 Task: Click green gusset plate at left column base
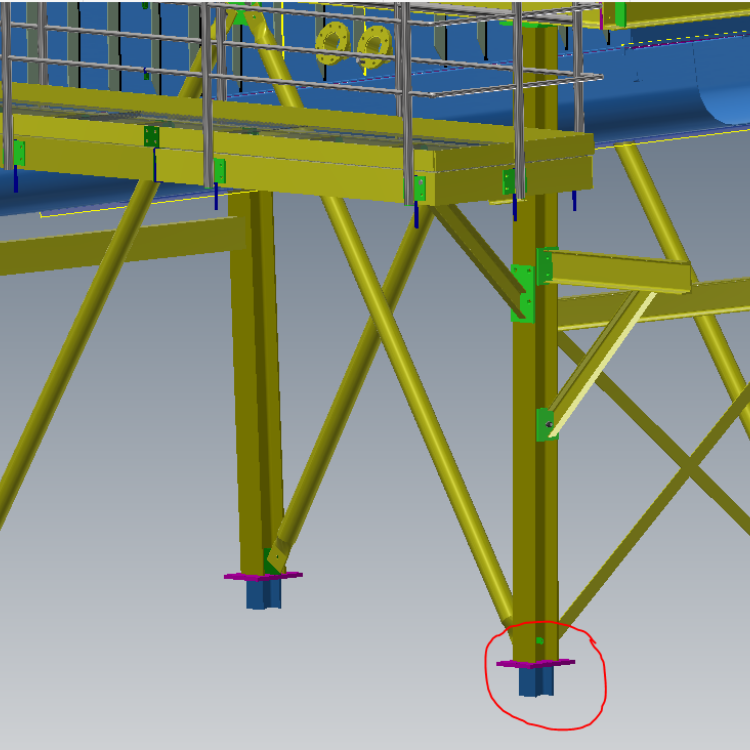(273, 558)
